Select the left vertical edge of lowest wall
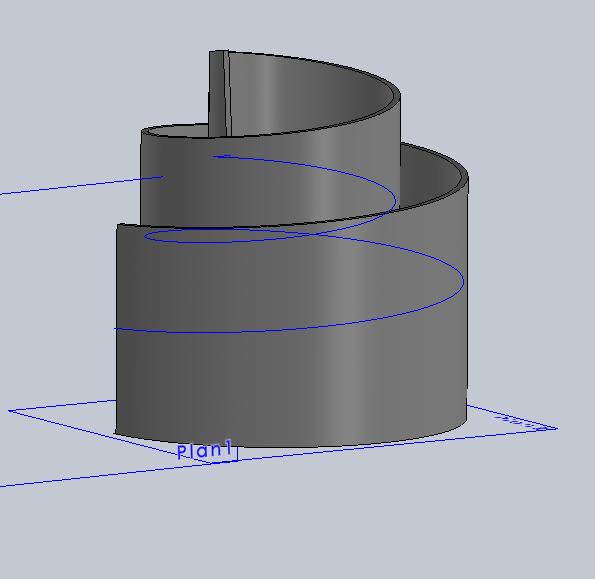595x579 pixels. pos(116,329)
